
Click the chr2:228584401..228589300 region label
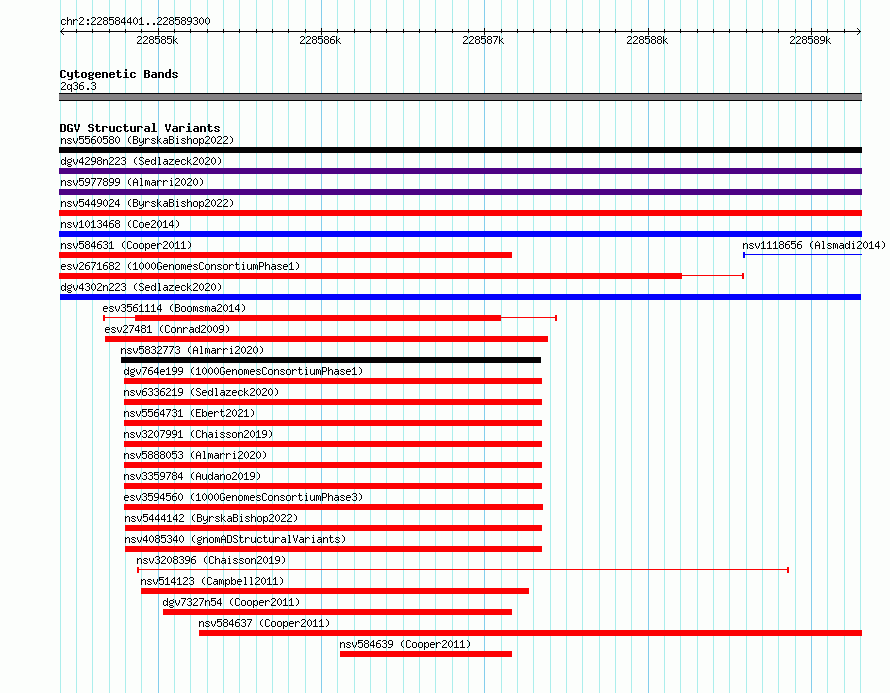(135, 21)
